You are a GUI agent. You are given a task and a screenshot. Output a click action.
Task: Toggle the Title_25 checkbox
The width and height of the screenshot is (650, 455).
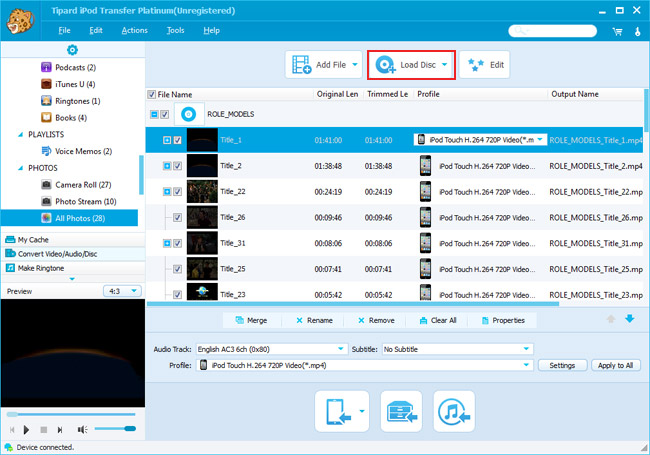177,269
